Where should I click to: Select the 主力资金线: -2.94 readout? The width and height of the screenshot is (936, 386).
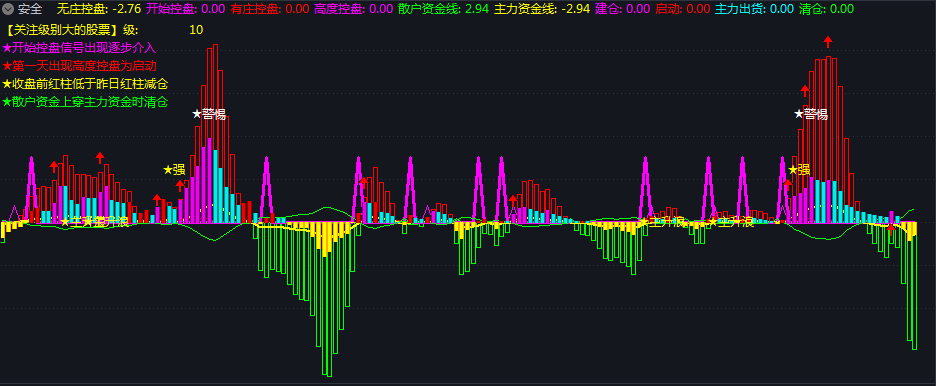[x=542, y=9]
